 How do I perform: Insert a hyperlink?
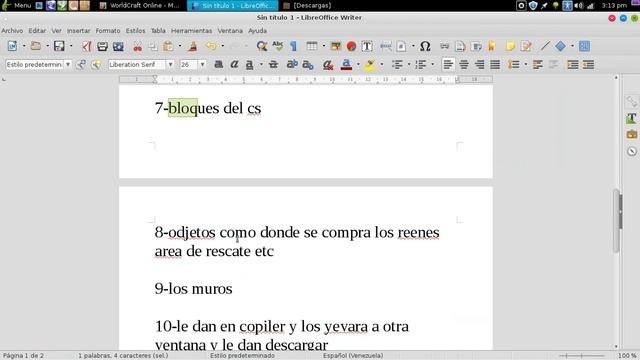(444, 46)
